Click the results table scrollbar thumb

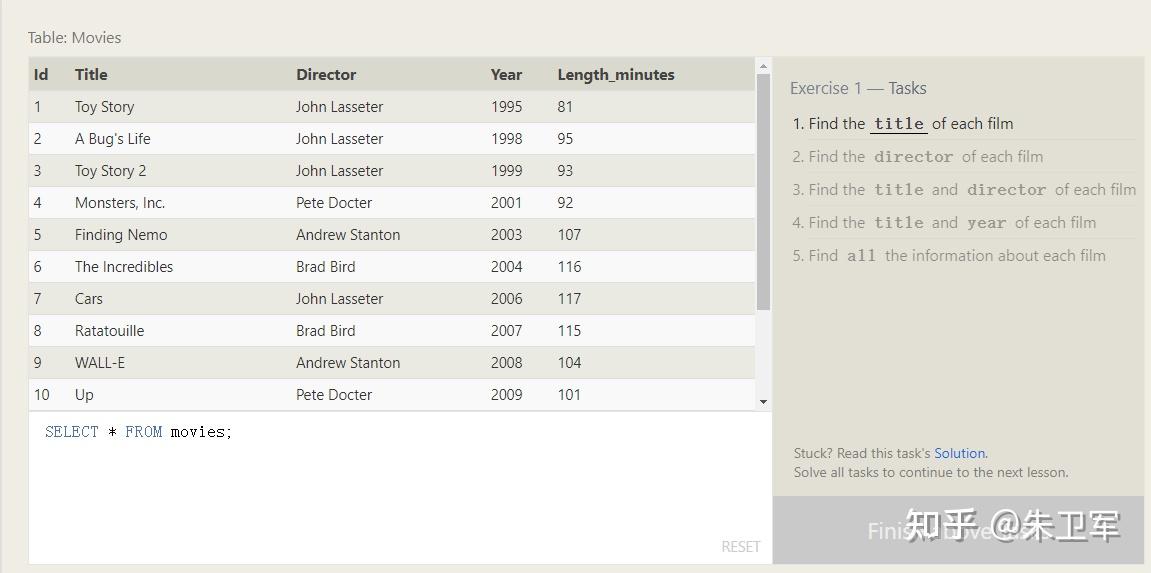763,190
